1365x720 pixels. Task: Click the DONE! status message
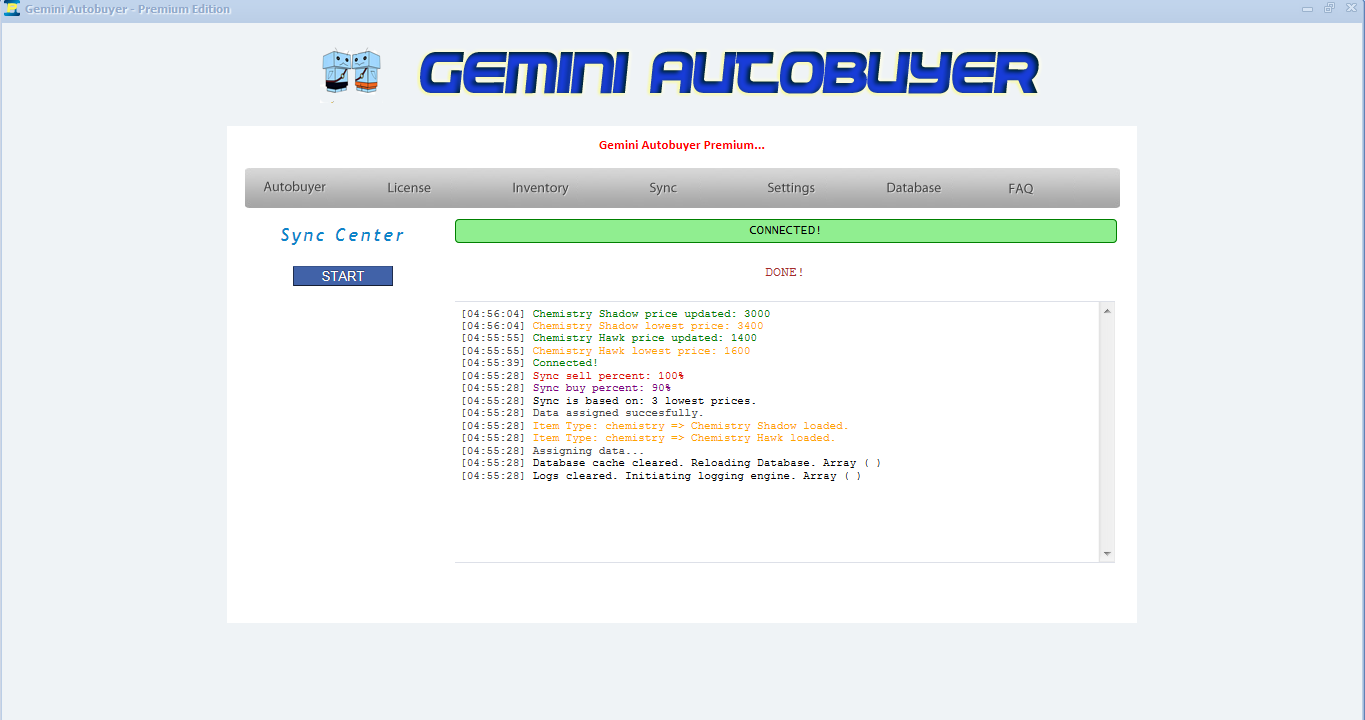point(784,272)
